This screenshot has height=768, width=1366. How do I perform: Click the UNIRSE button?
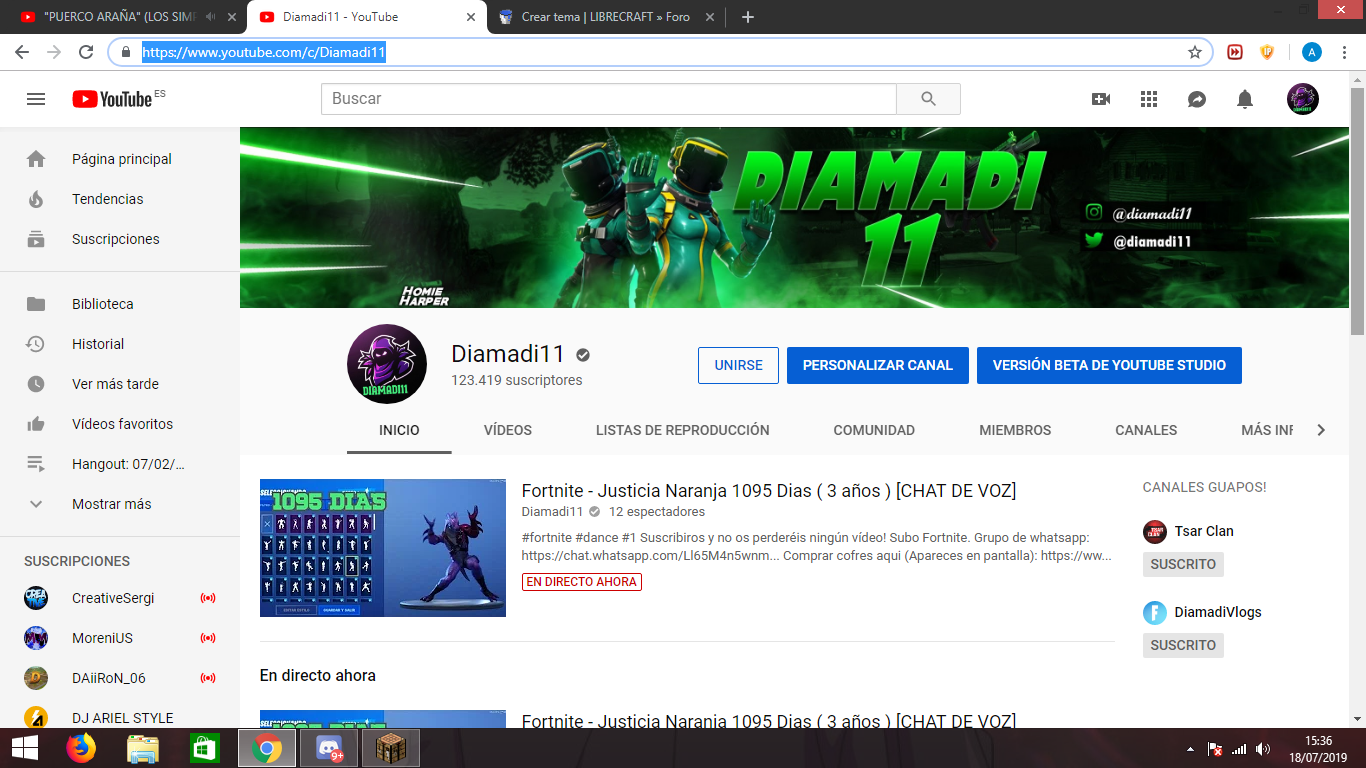(x=738, y=365)
